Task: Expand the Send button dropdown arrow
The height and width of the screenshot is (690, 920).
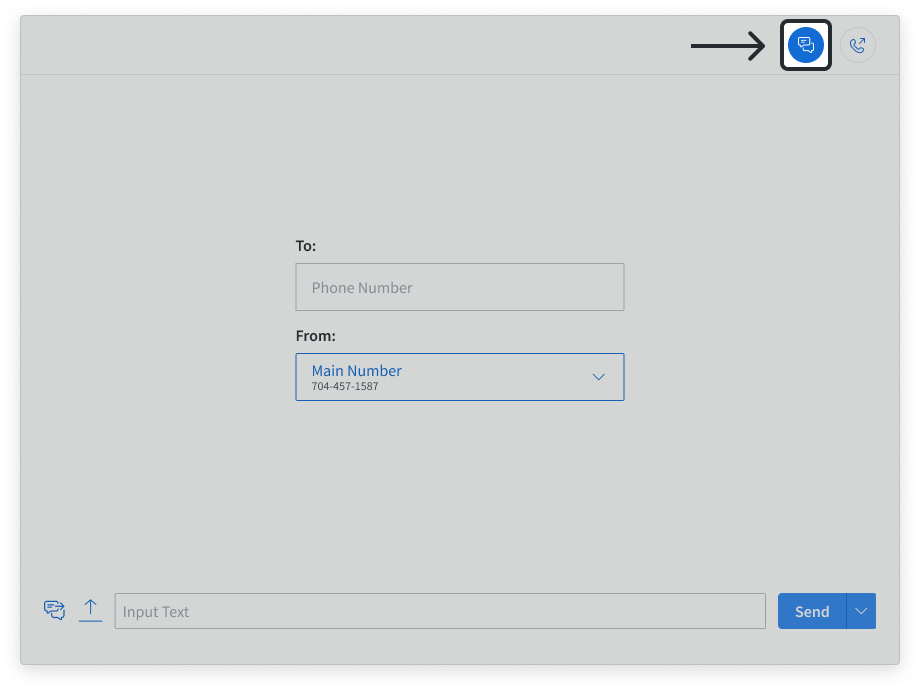Action: 859,610
